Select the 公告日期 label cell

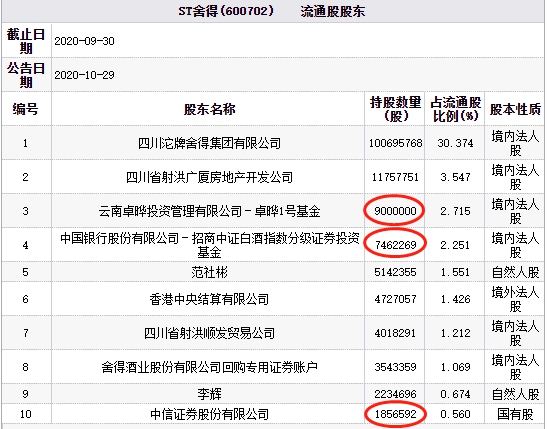[x=26, y=75]
